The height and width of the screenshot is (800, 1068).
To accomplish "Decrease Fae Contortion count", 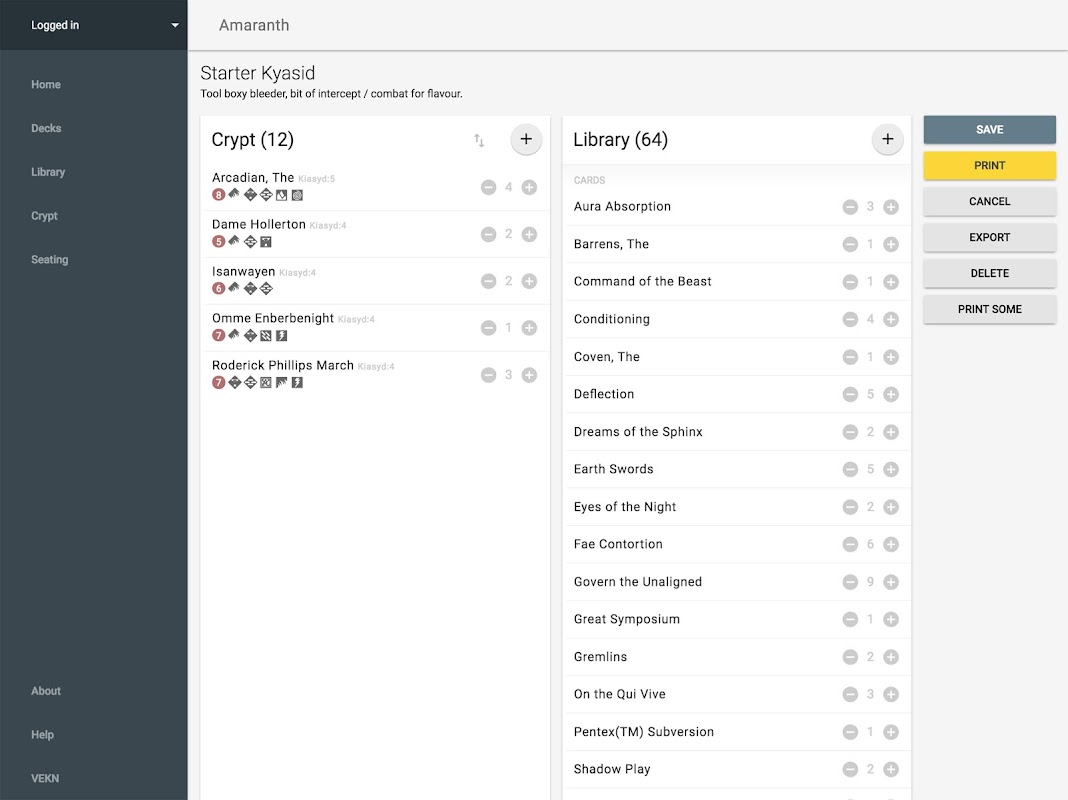I will 850,545.
